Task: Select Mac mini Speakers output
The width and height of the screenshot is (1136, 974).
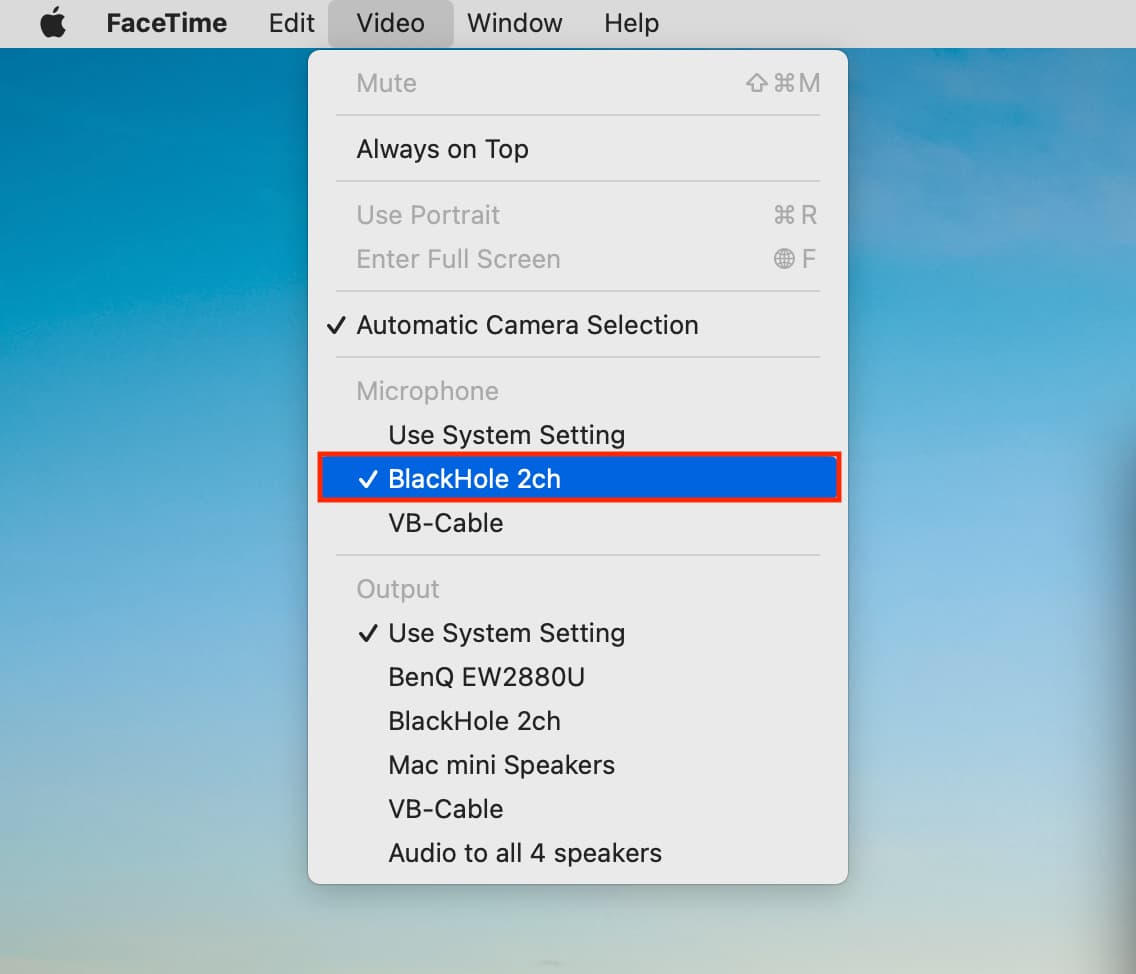Action: [x=577, y=765]
